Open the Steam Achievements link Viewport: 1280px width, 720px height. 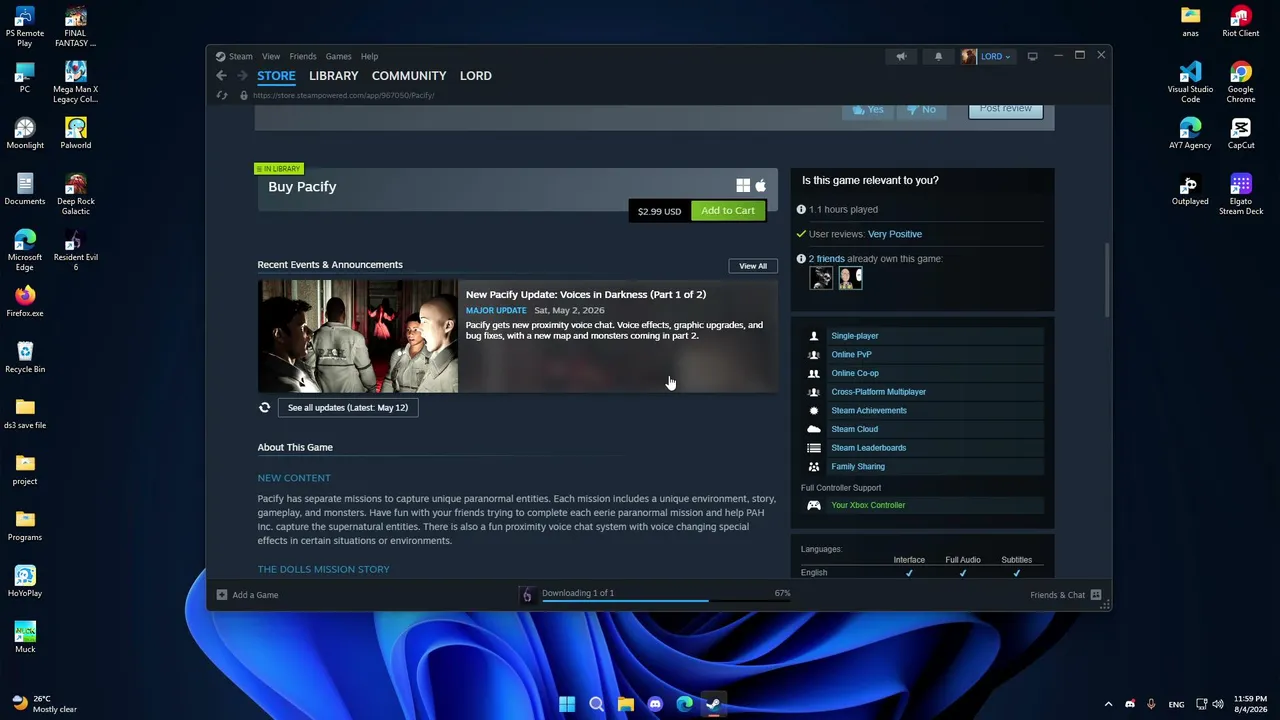[869, 411]
